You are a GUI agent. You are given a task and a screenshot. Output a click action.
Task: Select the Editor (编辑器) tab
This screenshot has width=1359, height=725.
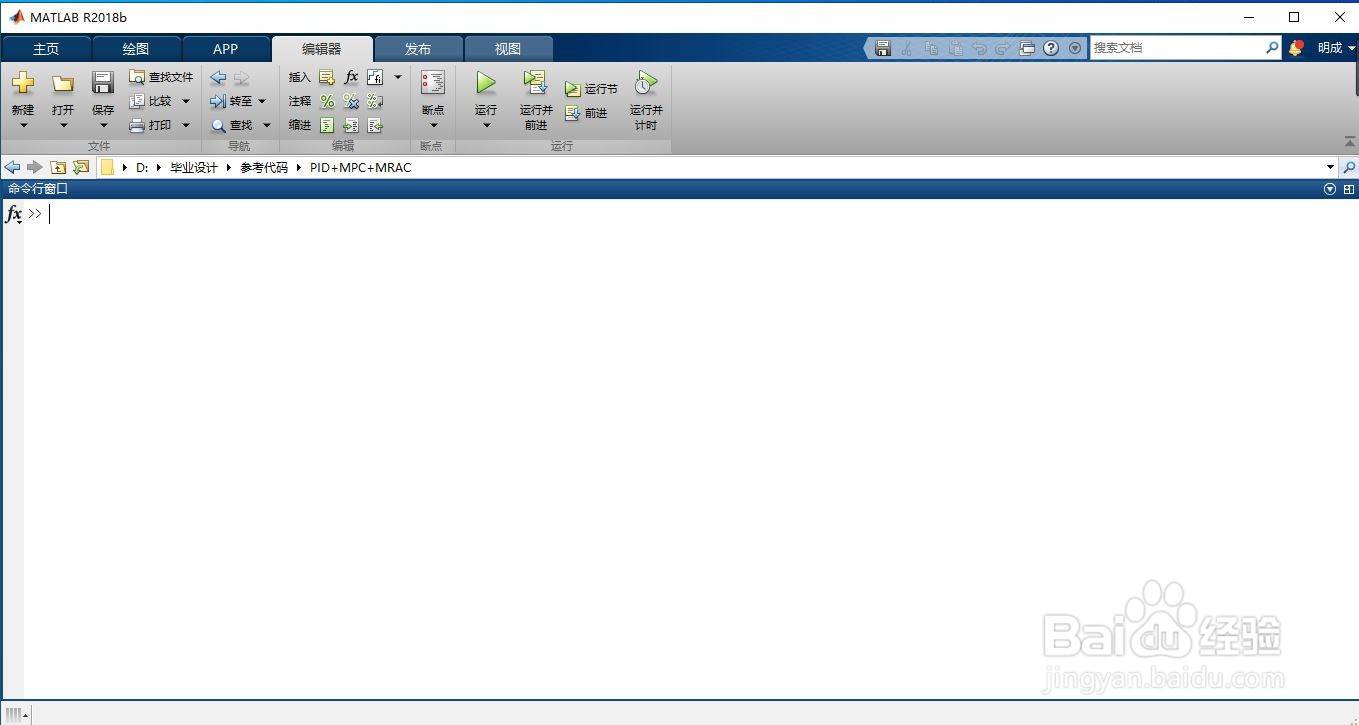point(322,49)
